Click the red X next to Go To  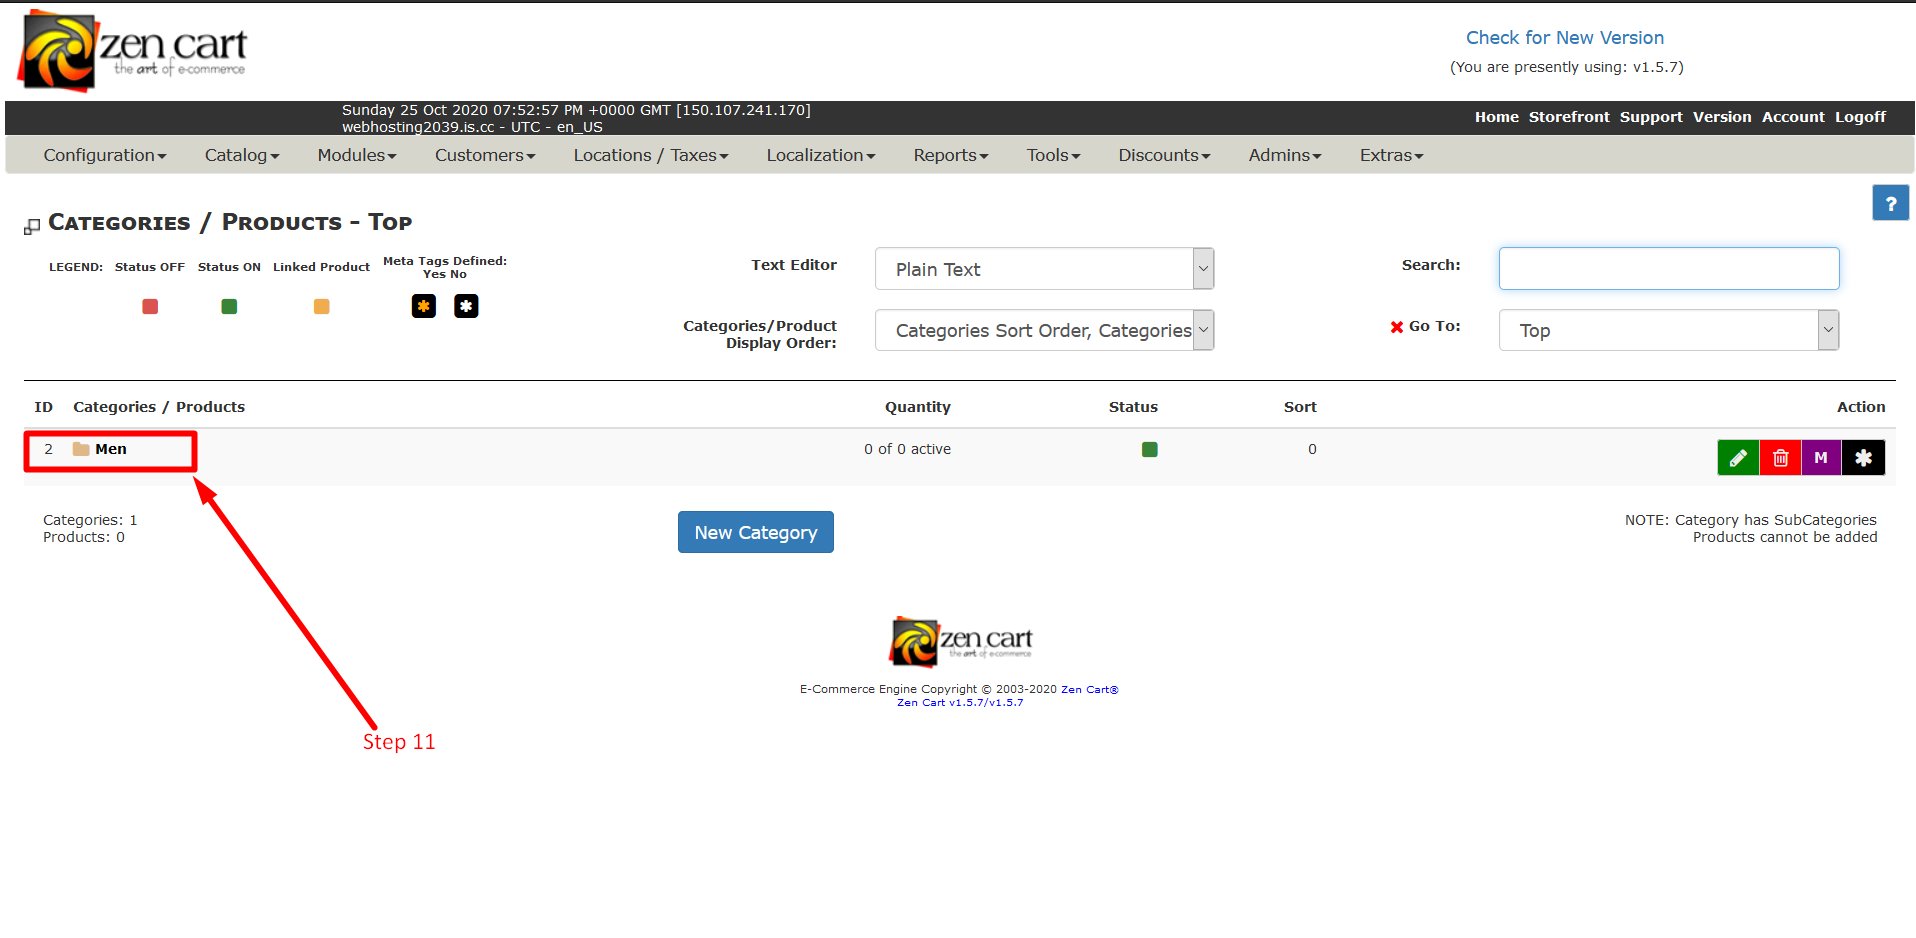coord(1397,327)
